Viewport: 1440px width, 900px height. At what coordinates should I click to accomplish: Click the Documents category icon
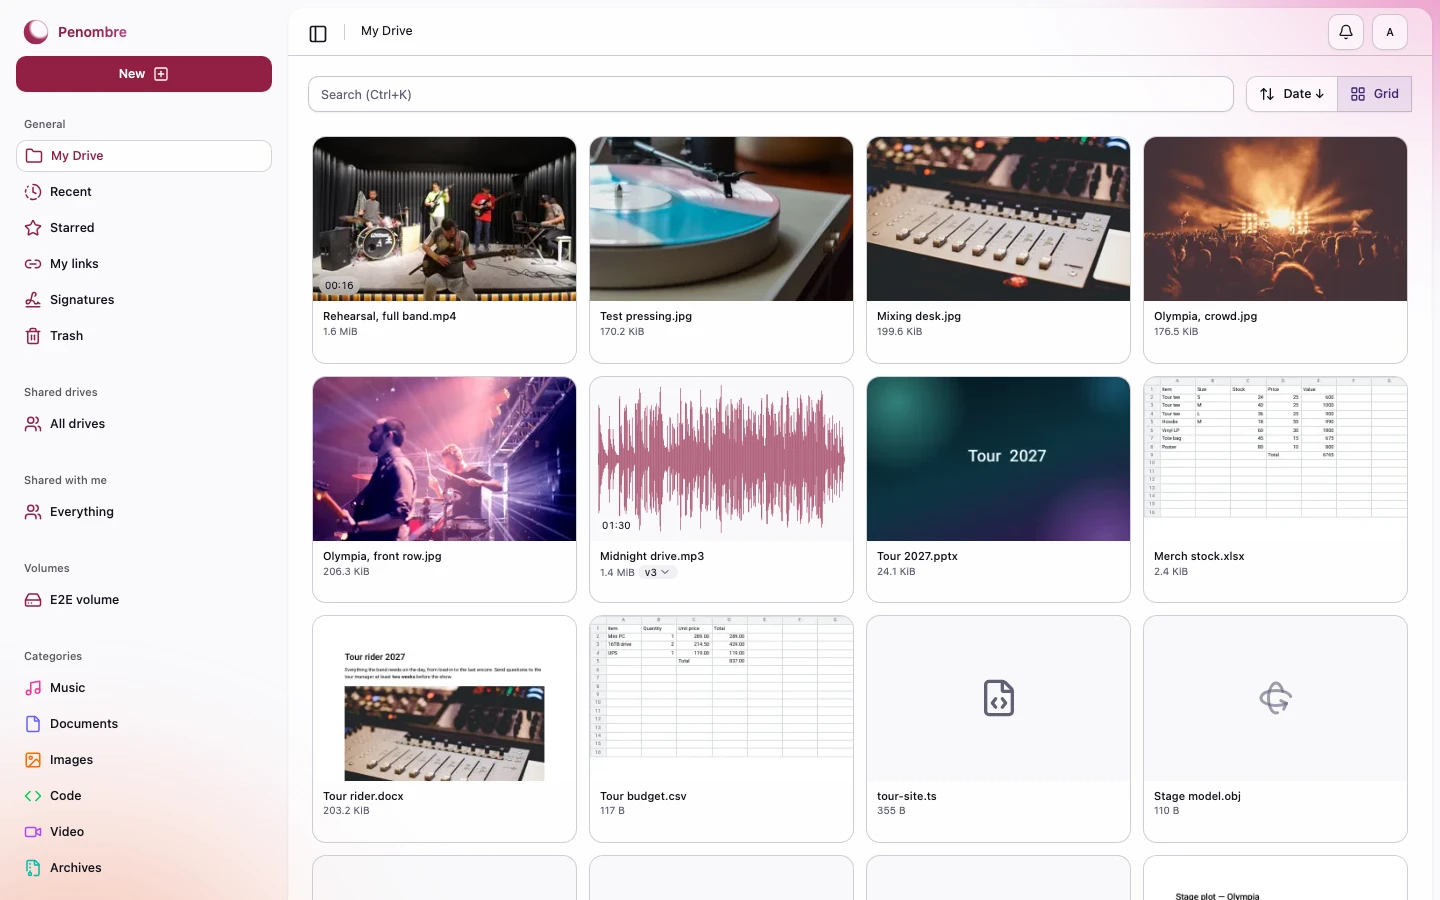click(x=33, y=724)
